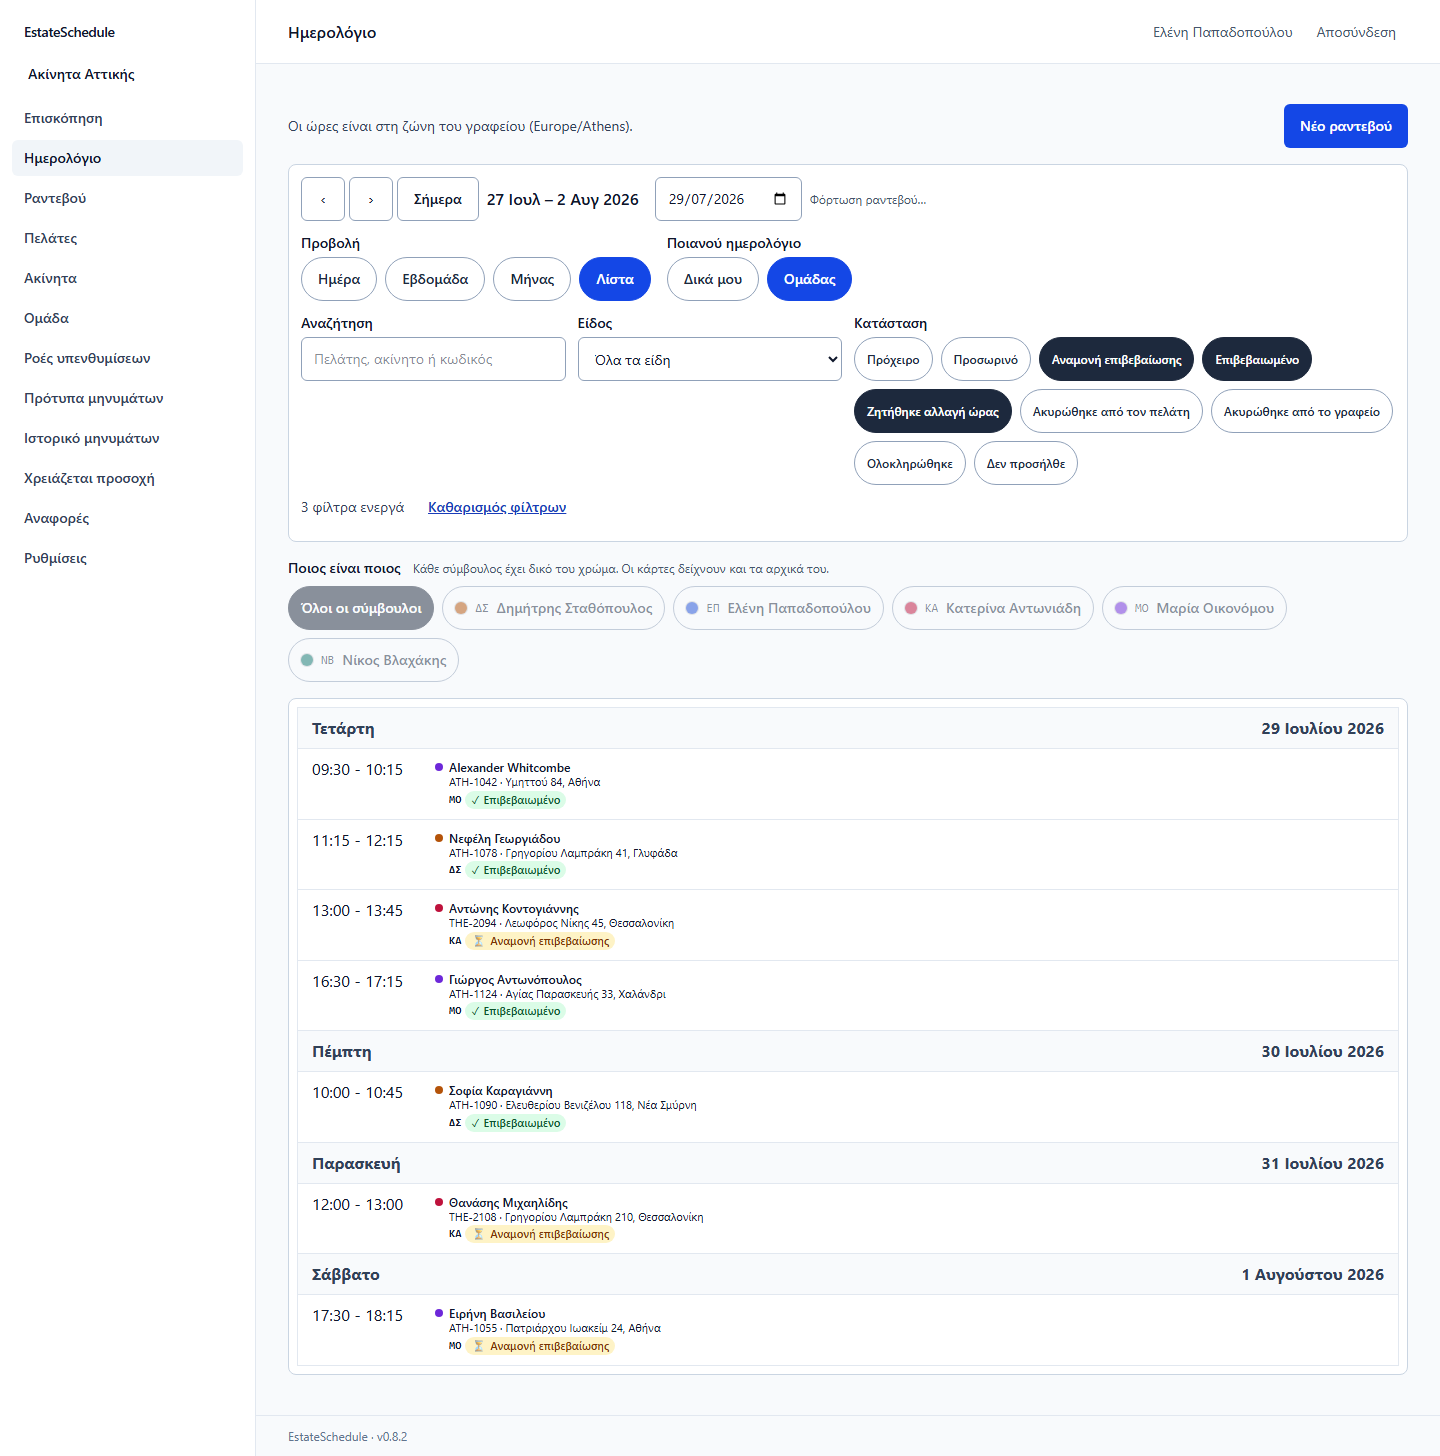Switch to the Εβδομάδα view
This screenshot has height=1456, width=1440.
coord(435,279)
